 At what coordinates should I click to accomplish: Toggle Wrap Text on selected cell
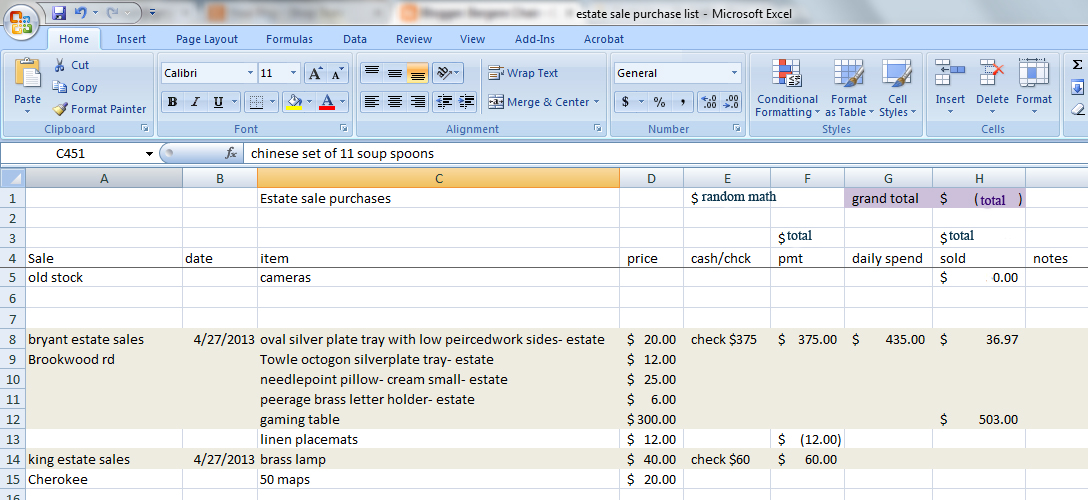click(x=523, y=73)
